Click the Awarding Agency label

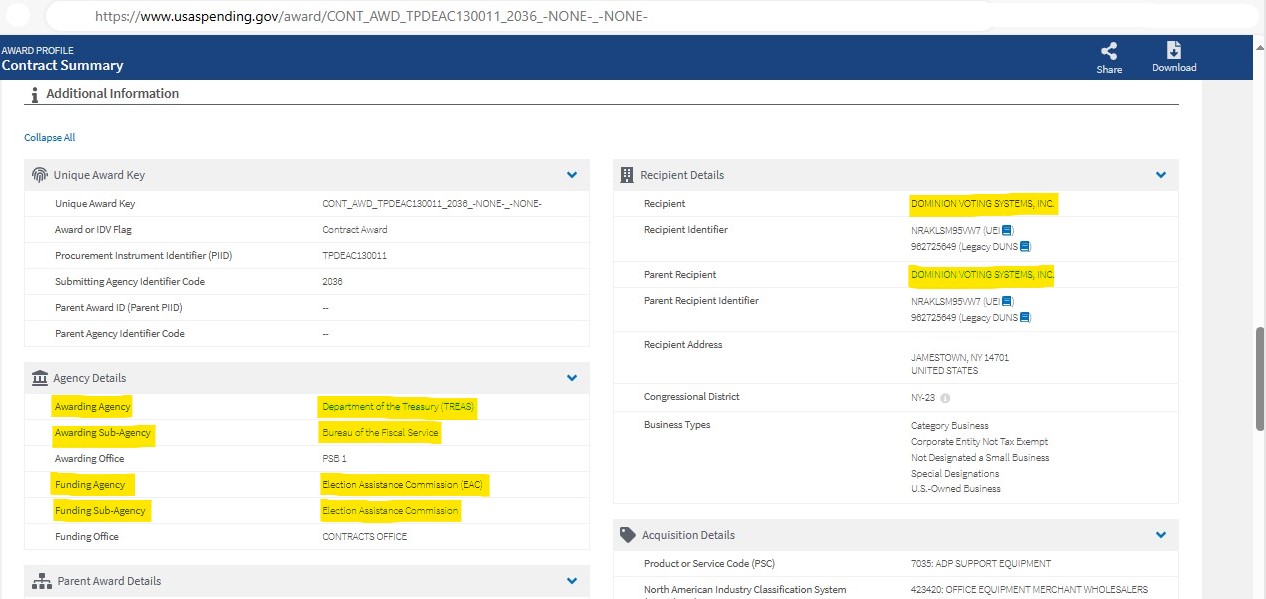point(92,407)
